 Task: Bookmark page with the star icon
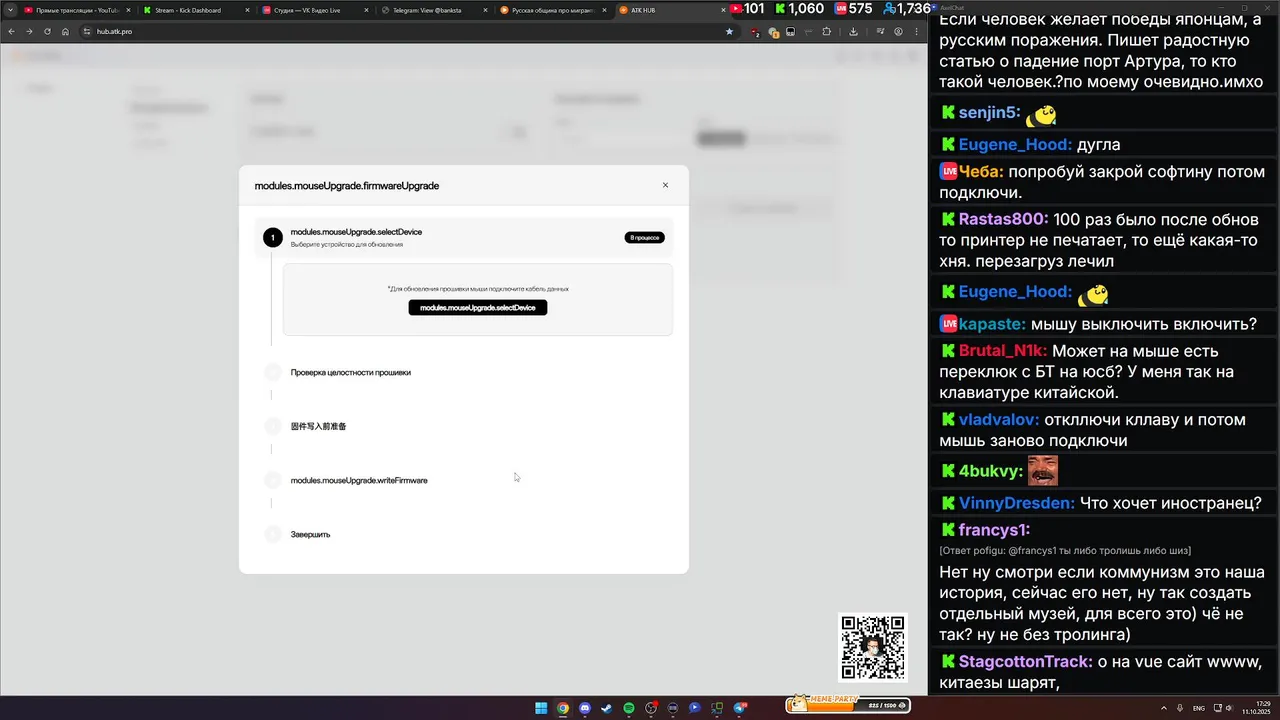click(x=729, y=32)
